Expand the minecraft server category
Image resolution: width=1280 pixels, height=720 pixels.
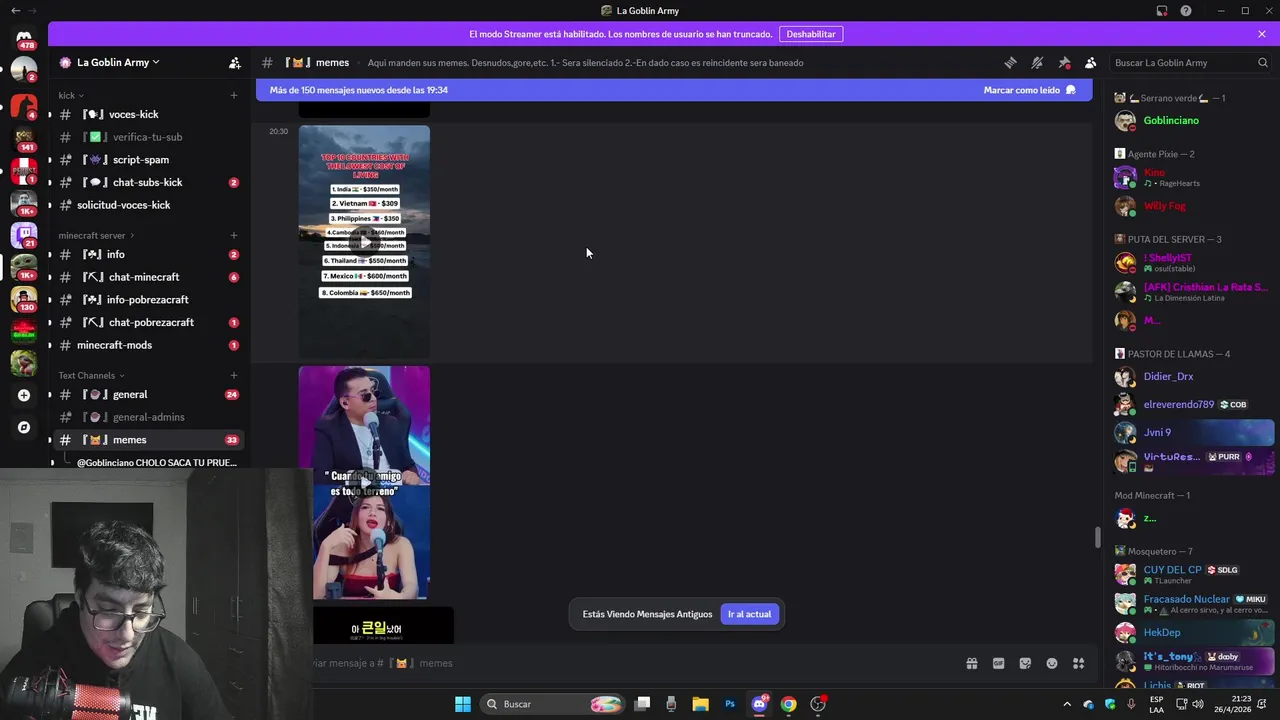(x=96, y=235)
